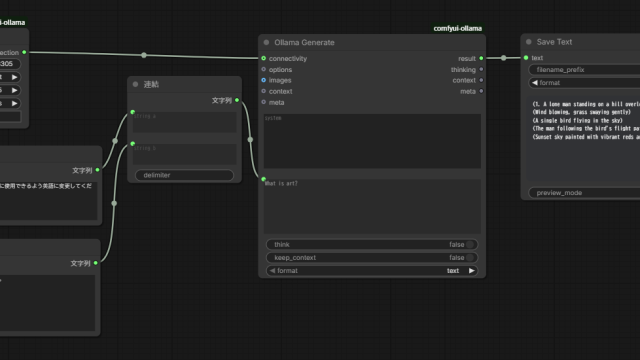
Task: Click the Ollama Generate node collapse dot
Action: [266, 42]
